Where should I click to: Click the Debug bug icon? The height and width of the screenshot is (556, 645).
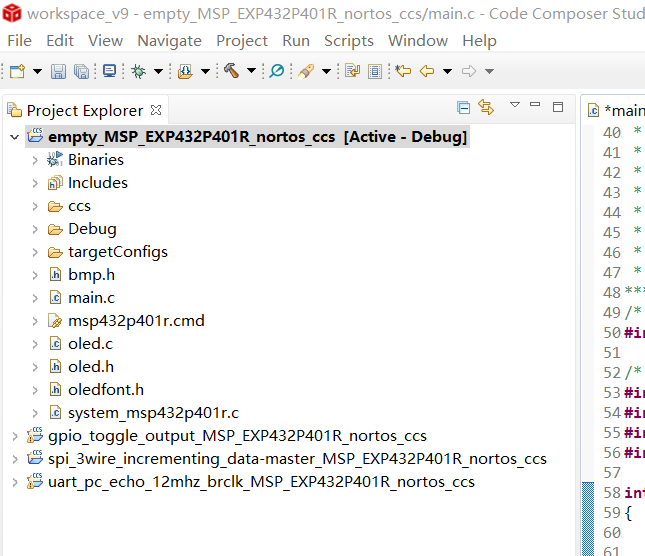(139, 71)
